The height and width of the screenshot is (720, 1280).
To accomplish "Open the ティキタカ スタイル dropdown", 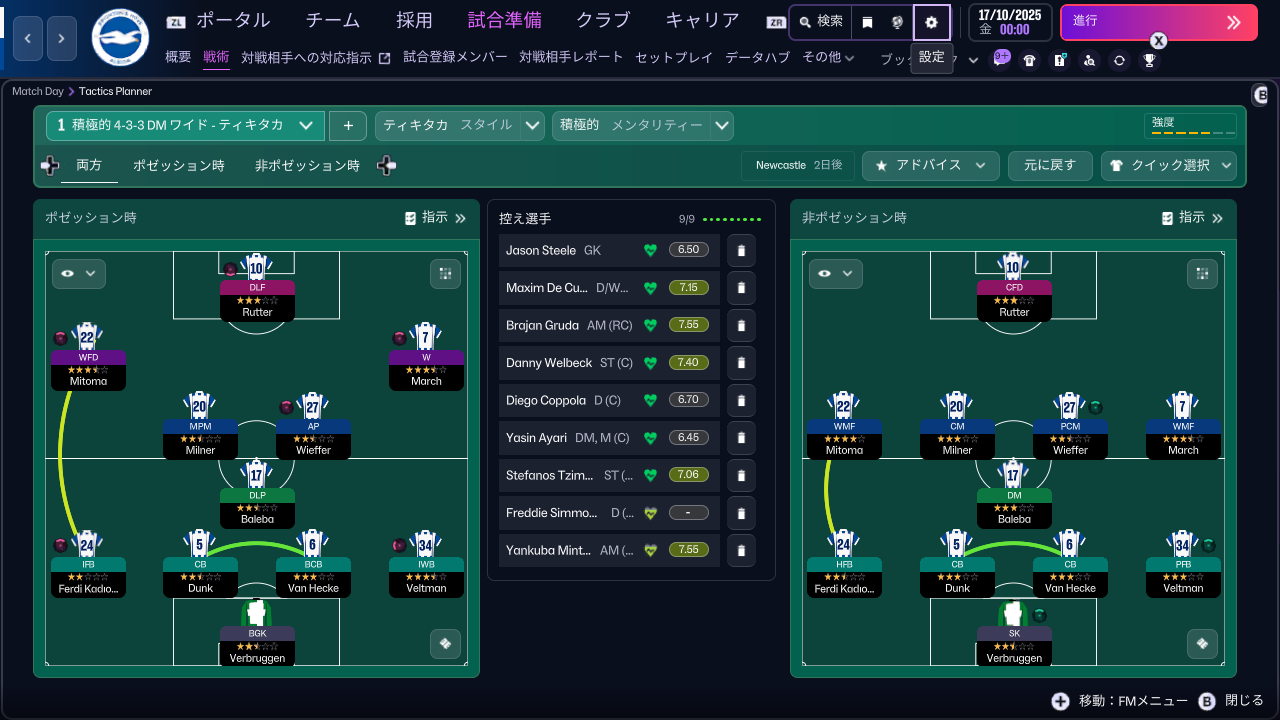I will (459, 126).
